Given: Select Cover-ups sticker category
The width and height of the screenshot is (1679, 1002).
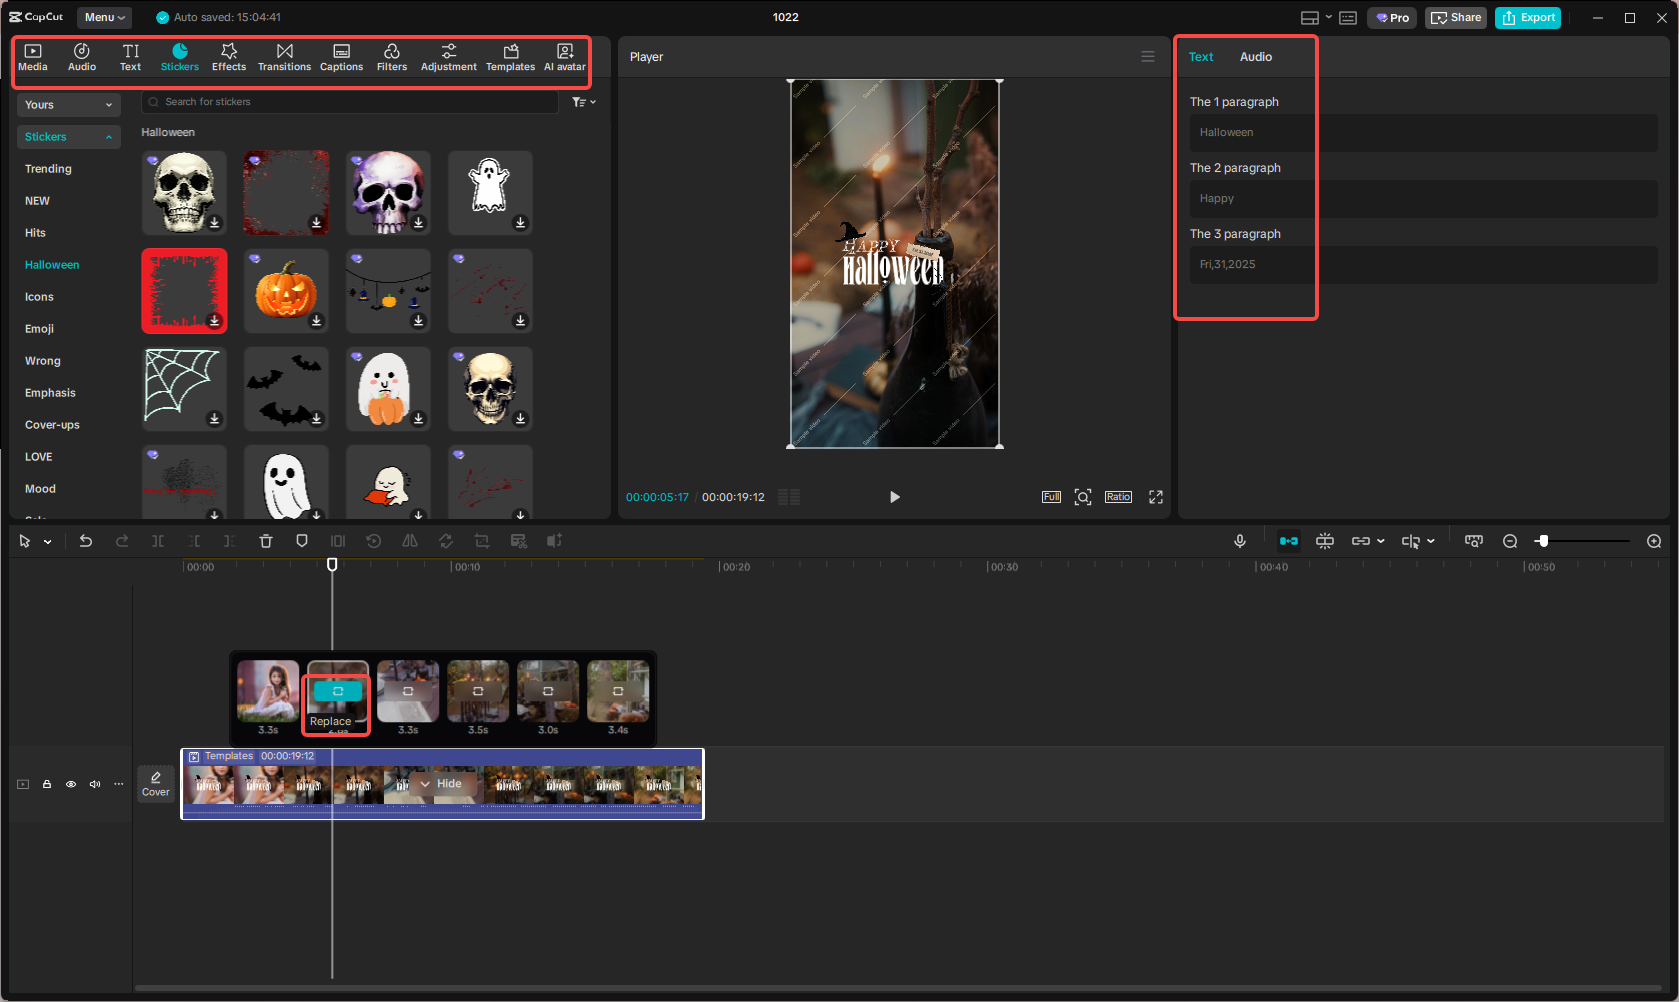Looking at the screenshot, I should pos(52,425).
